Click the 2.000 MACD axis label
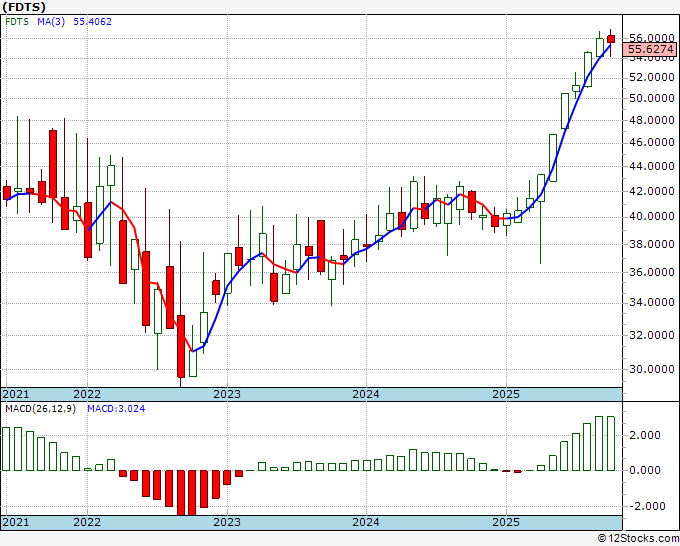Image resolution: width=680 pixels, height=546 pixels. (x=646, y=435)
